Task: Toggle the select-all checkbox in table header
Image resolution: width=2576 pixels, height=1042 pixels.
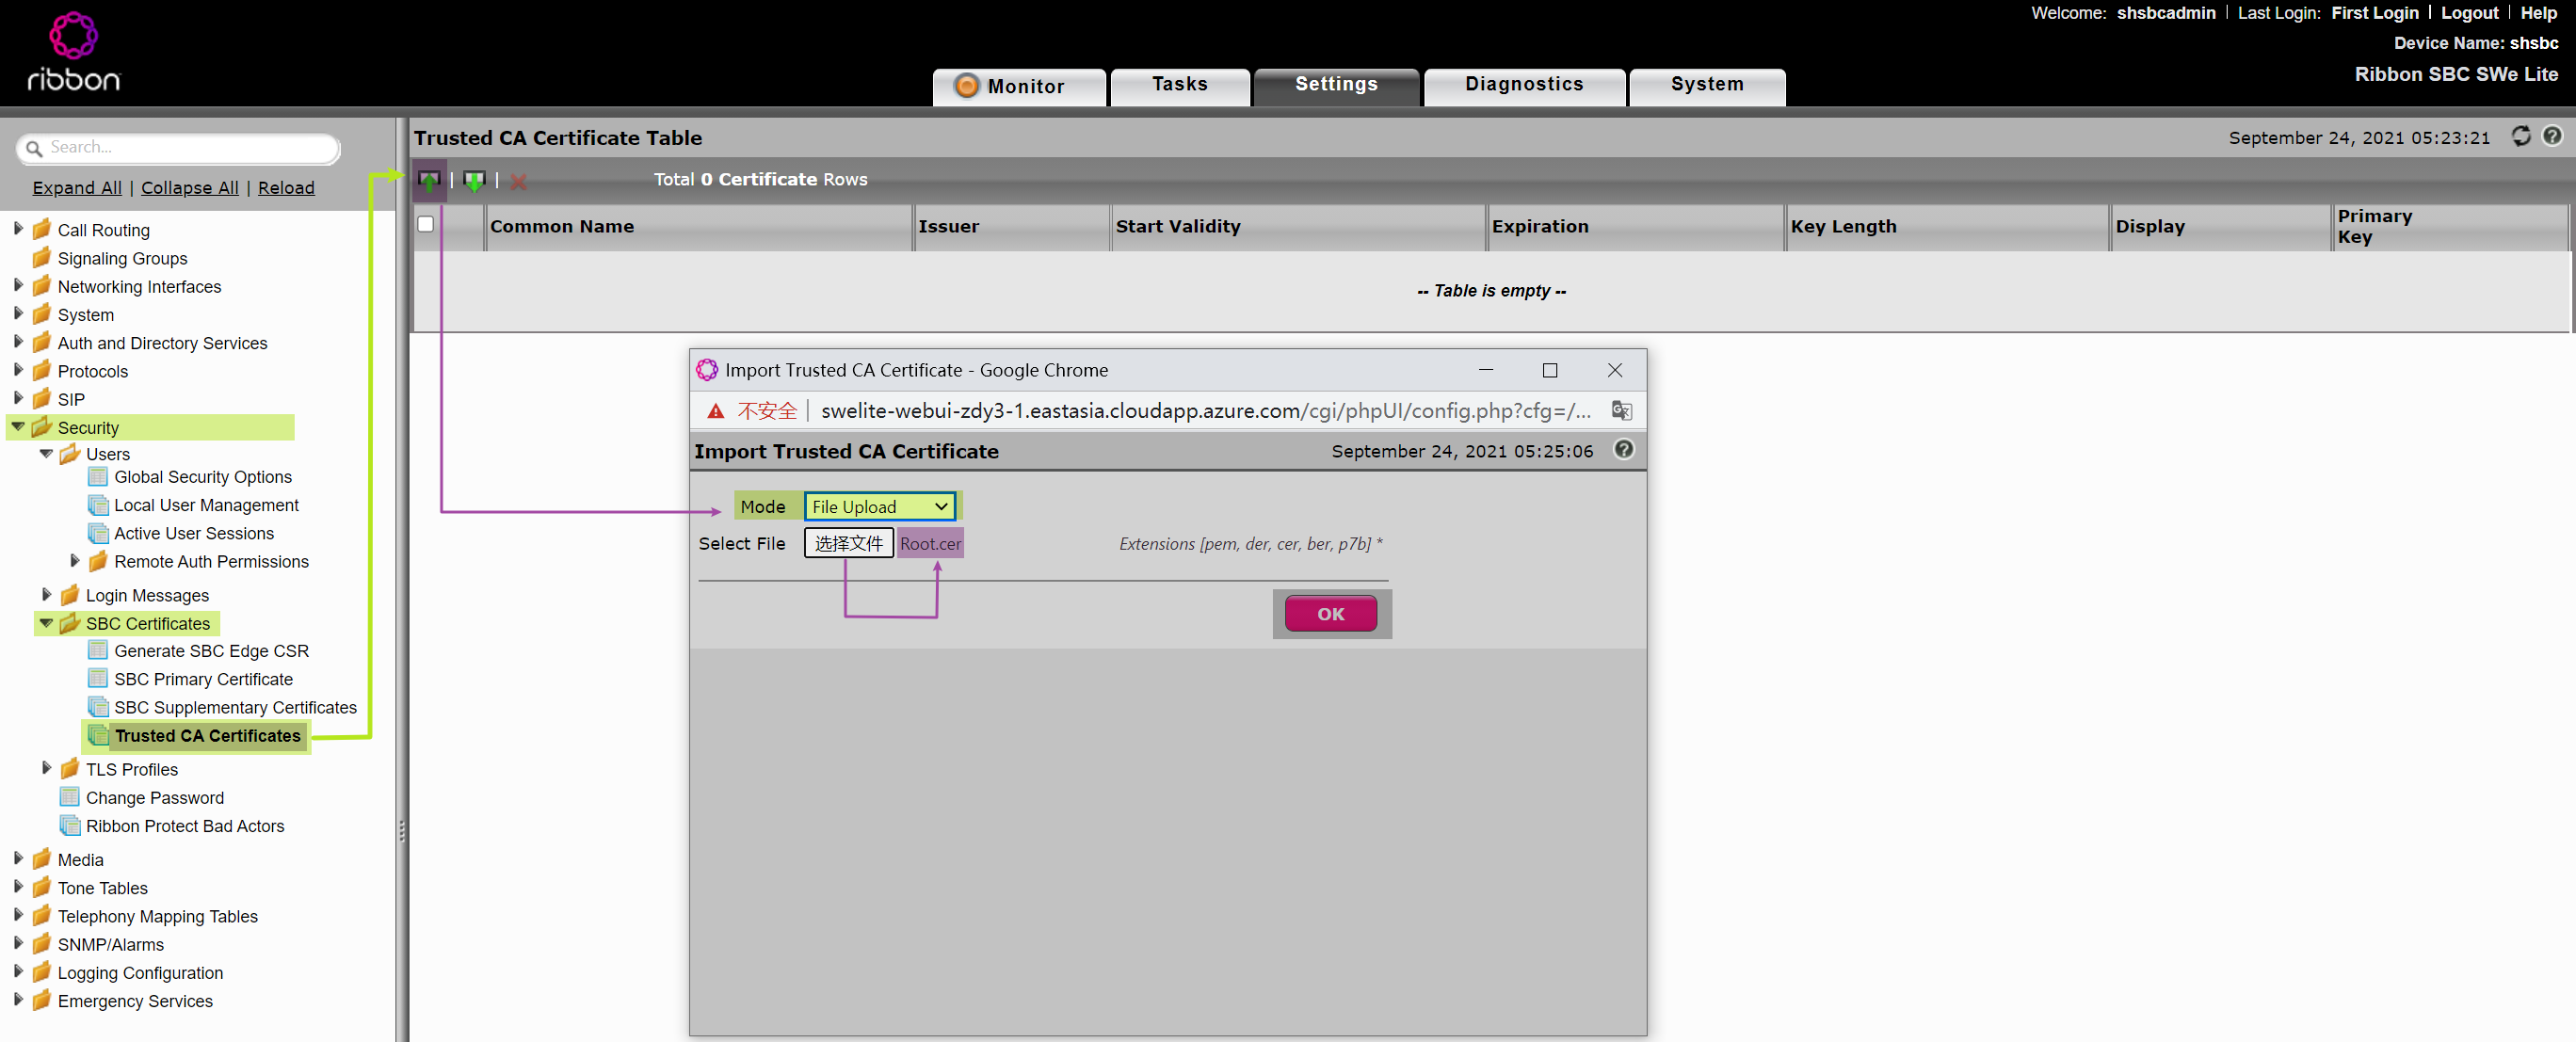Action: (x=426, y=224)
